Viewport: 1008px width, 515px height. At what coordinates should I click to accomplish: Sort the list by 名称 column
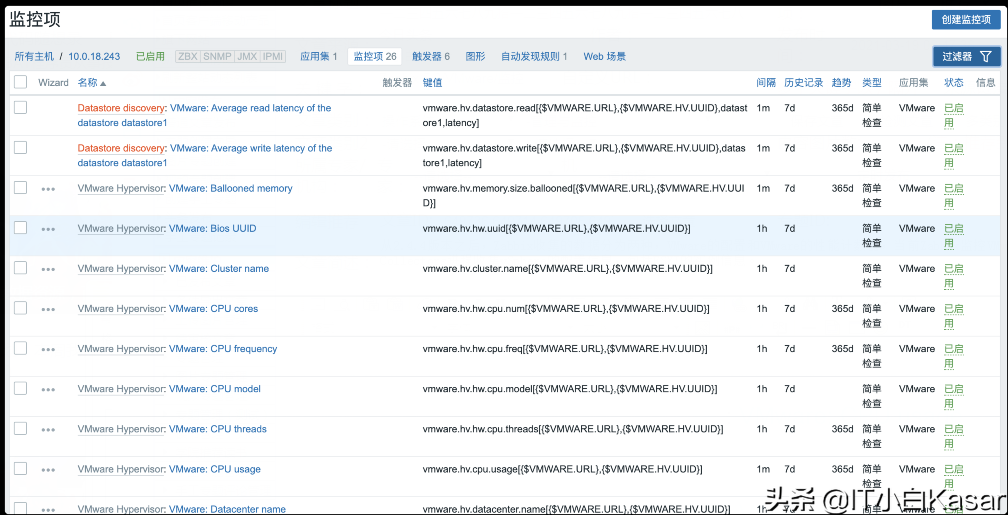click(92, 82)
